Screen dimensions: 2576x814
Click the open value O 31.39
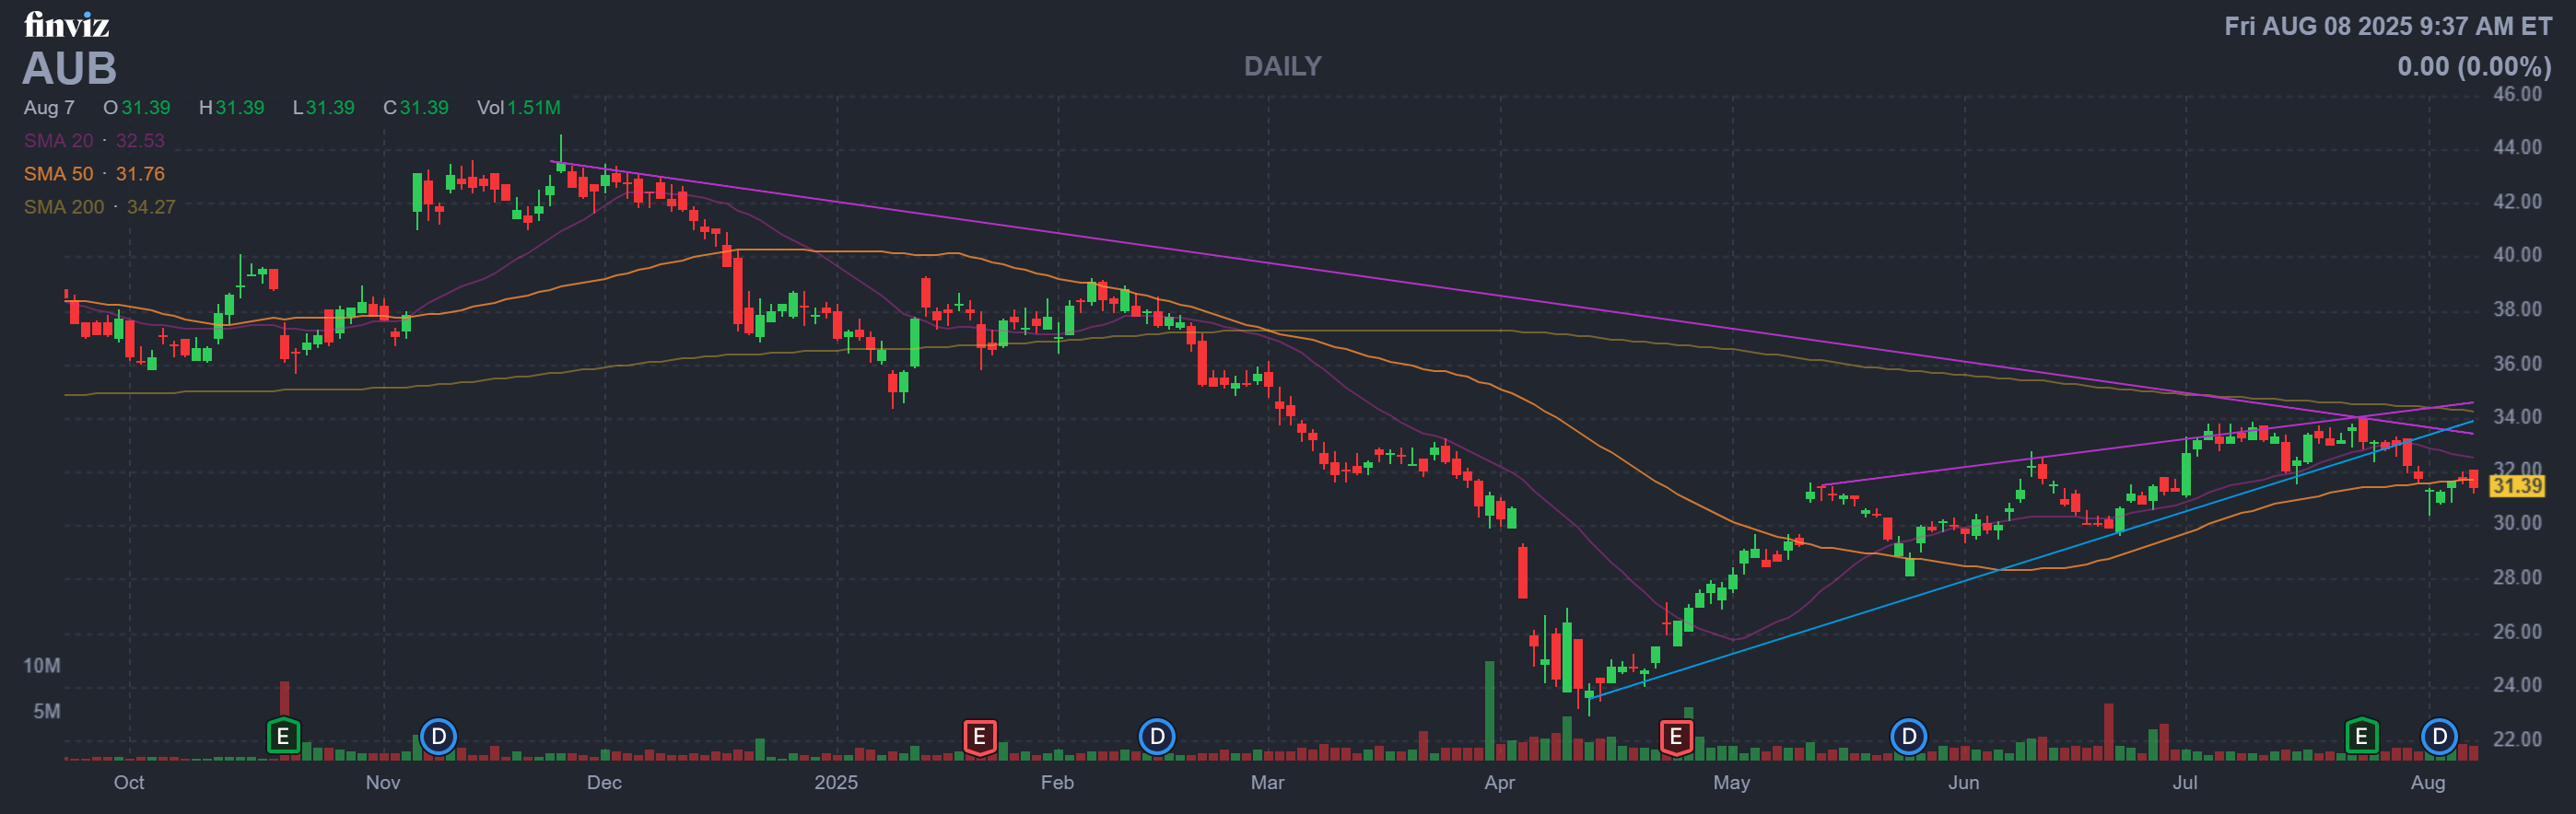(x=137, y=108)
